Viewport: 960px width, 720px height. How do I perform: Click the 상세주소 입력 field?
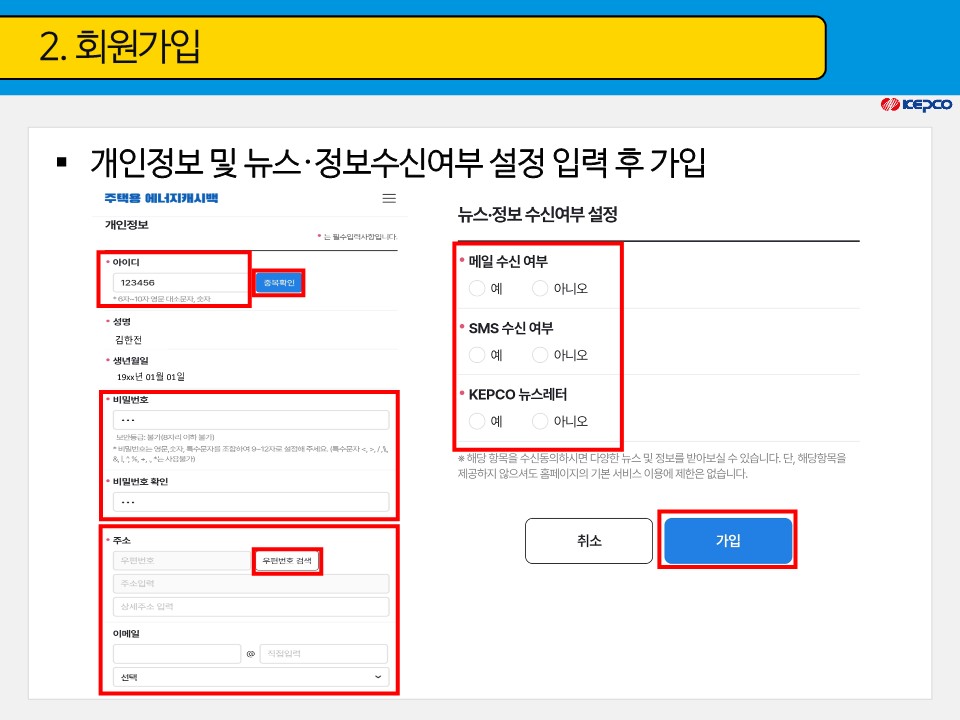coord(250,606)
